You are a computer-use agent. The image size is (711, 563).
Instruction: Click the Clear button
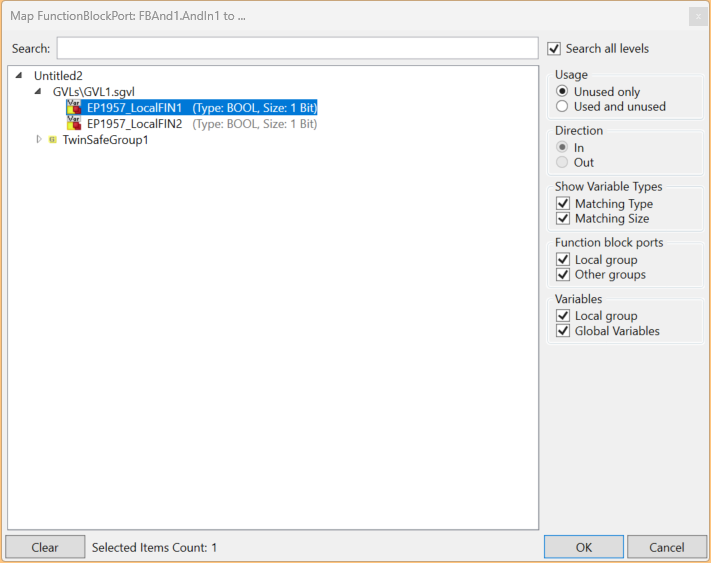pos(45,547)
